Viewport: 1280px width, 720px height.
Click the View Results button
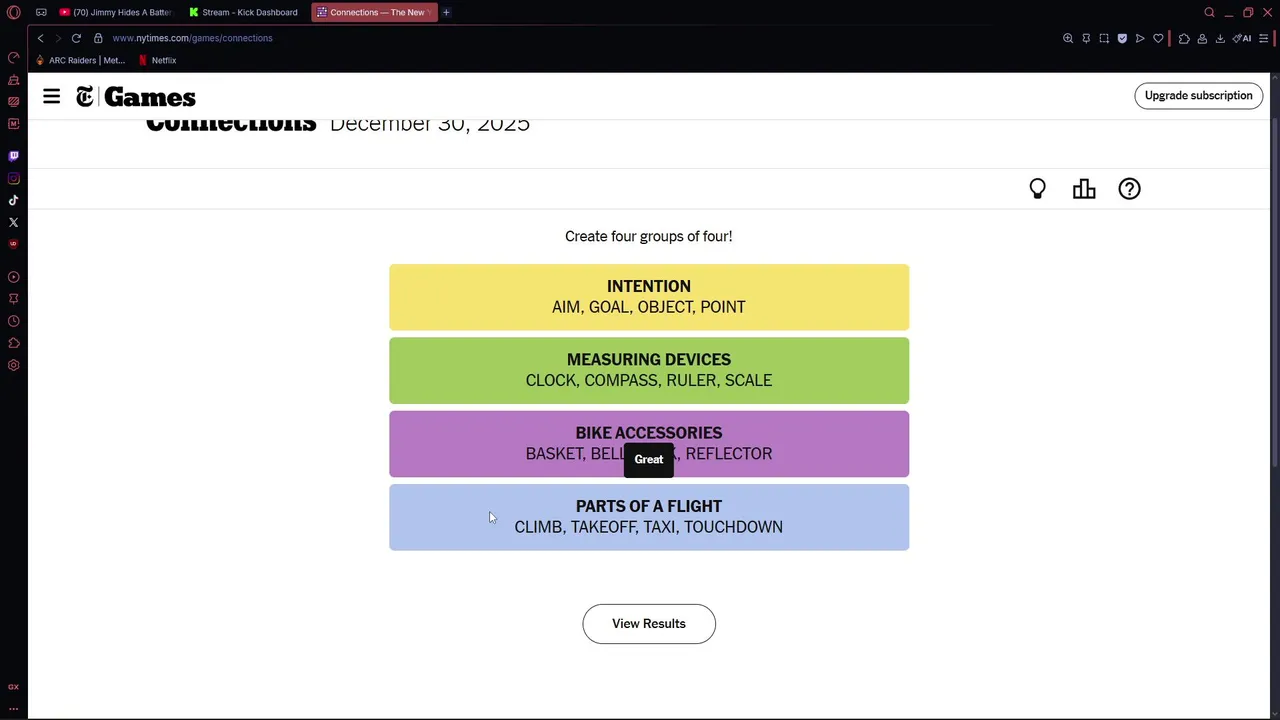point(649,624)
